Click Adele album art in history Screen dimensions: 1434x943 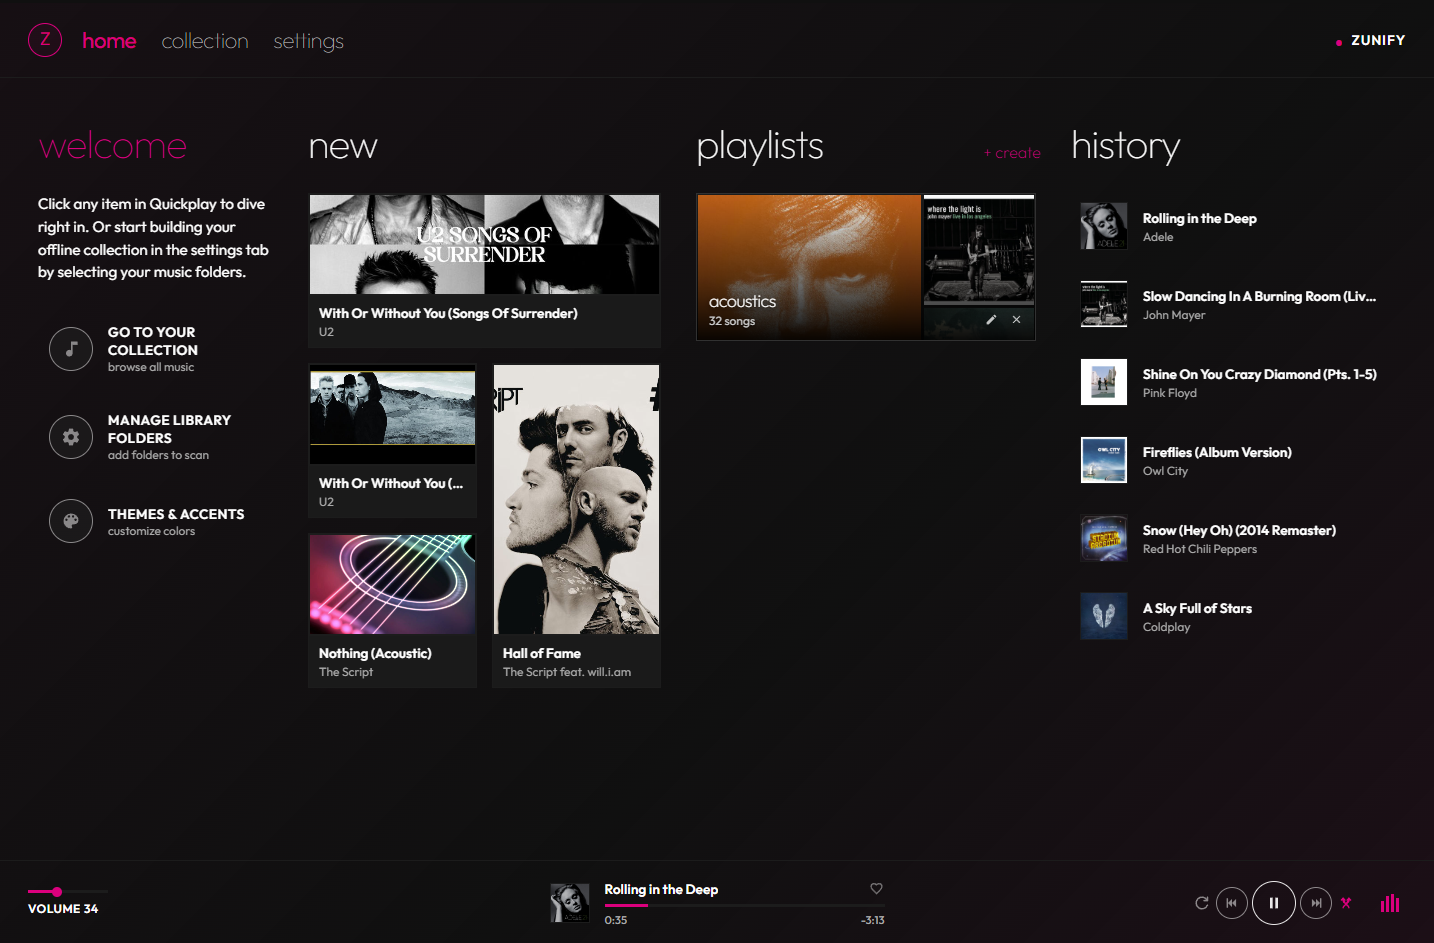point(1104,226)
